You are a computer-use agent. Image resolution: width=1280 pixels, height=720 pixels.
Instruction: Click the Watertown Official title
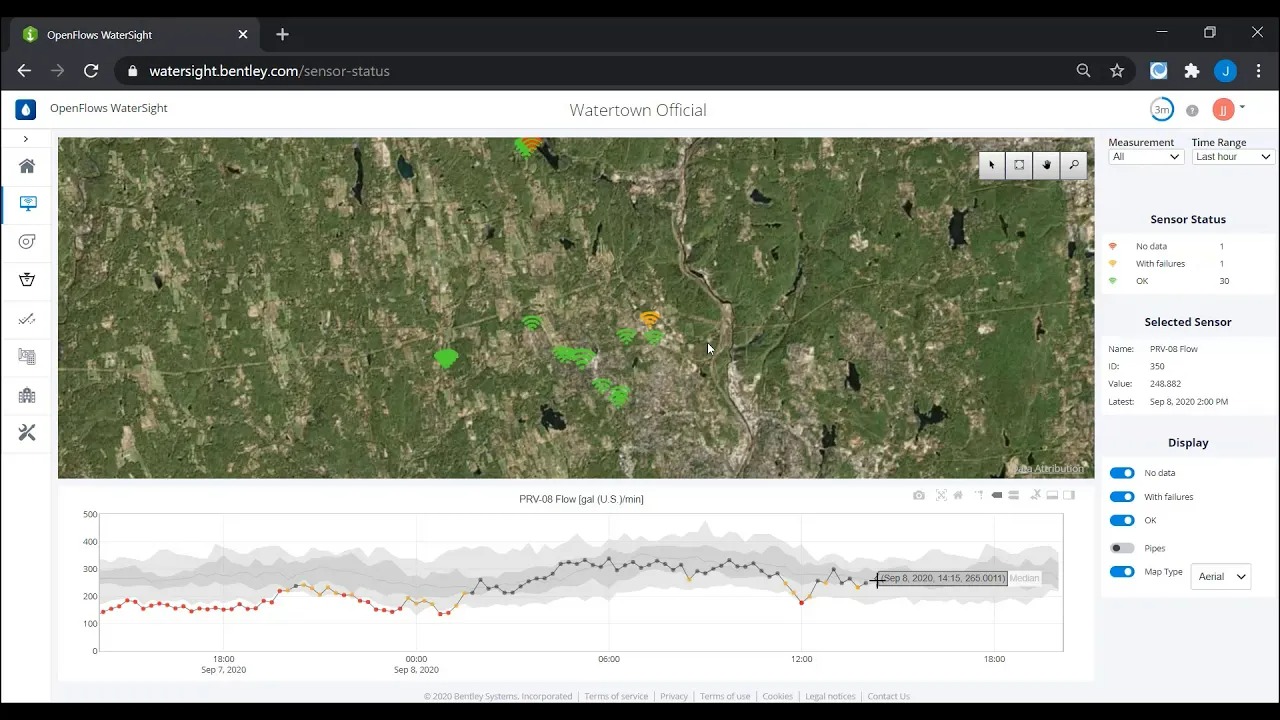pyautogui.click(x=638, y=110)
